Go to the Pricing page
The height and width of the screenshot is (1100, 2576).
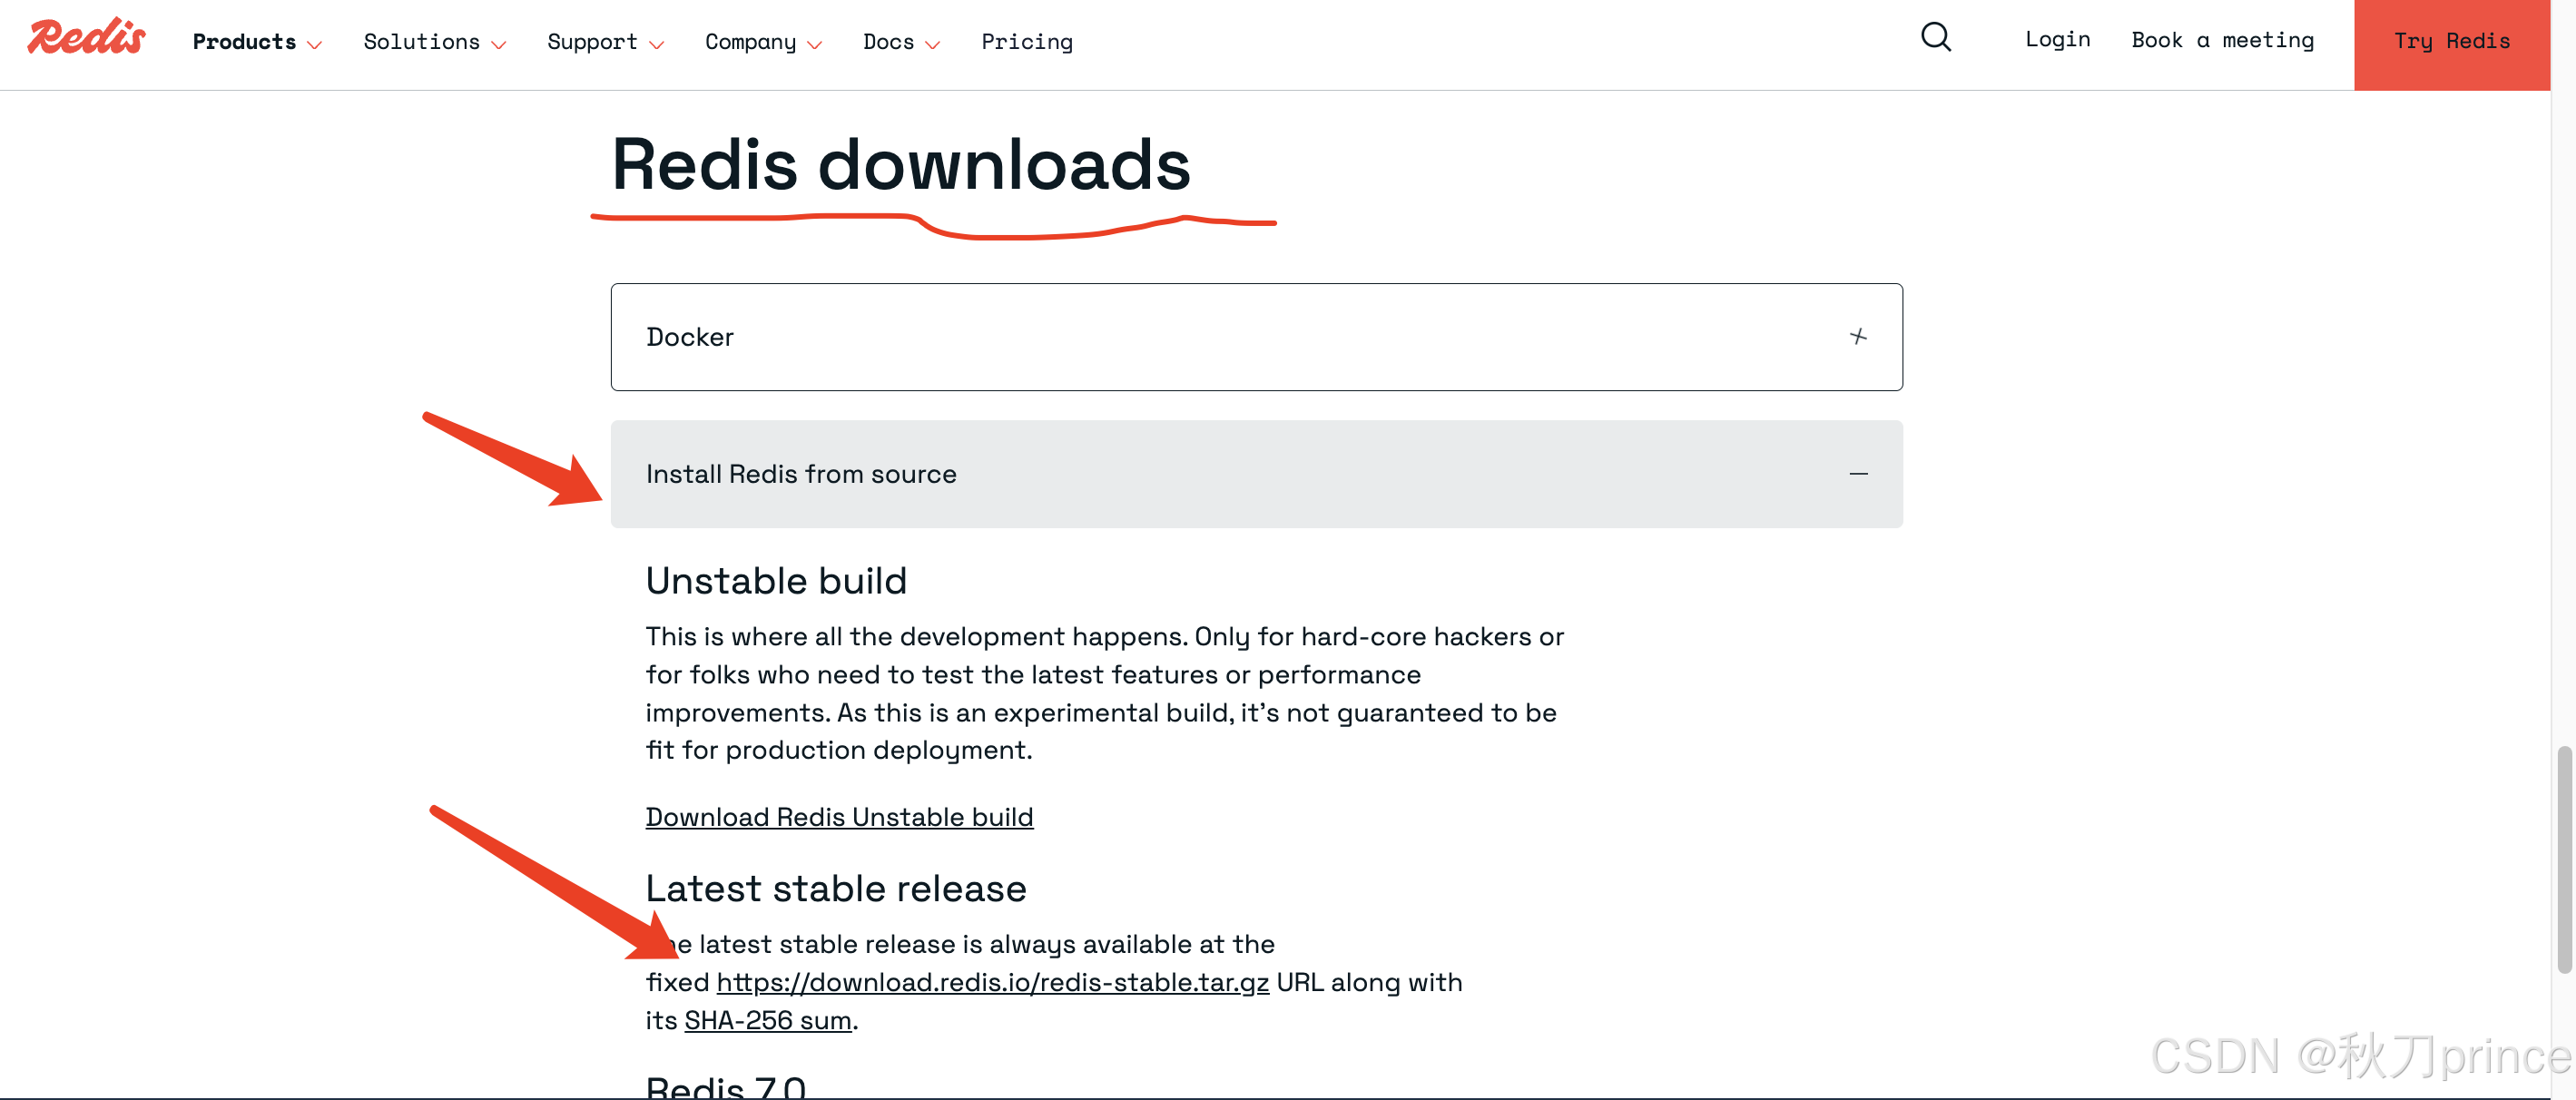1026,42
